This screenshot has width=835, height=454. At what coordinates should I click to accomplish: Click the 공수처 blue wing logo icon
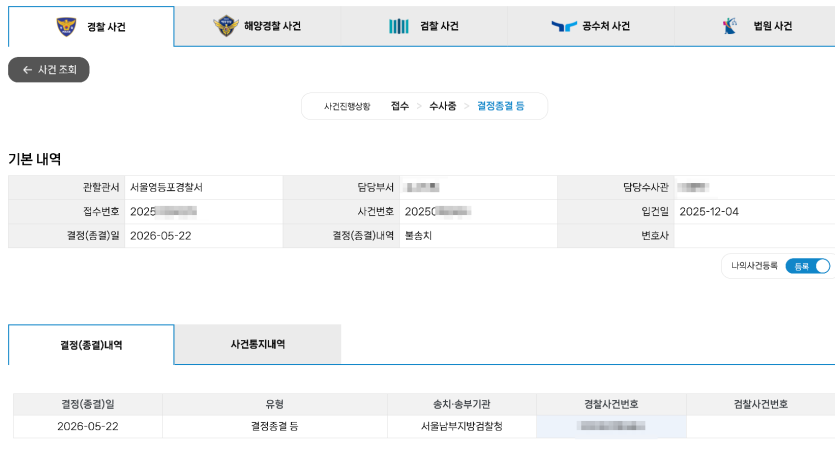(x=564, y=26)
